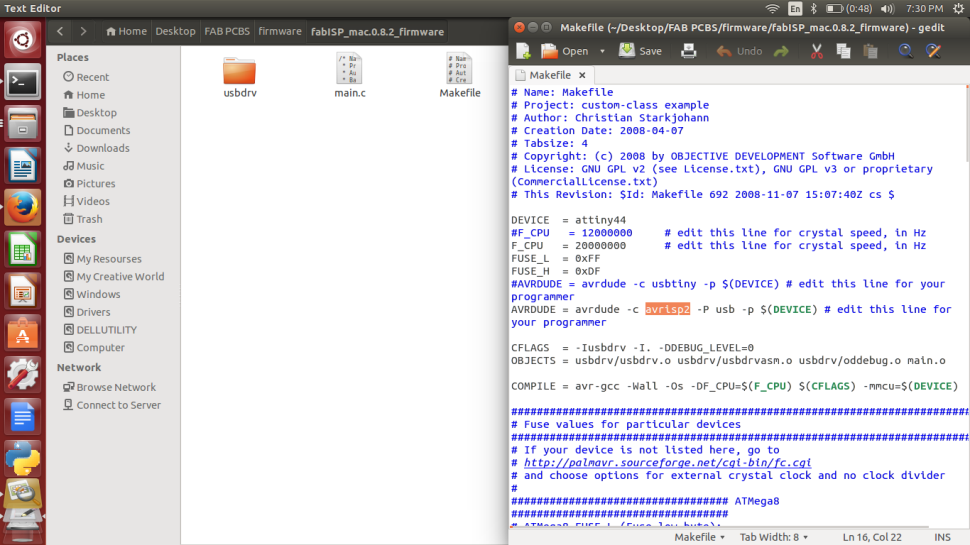
Task: Close the Makefile tab
Action: point(582,75)
